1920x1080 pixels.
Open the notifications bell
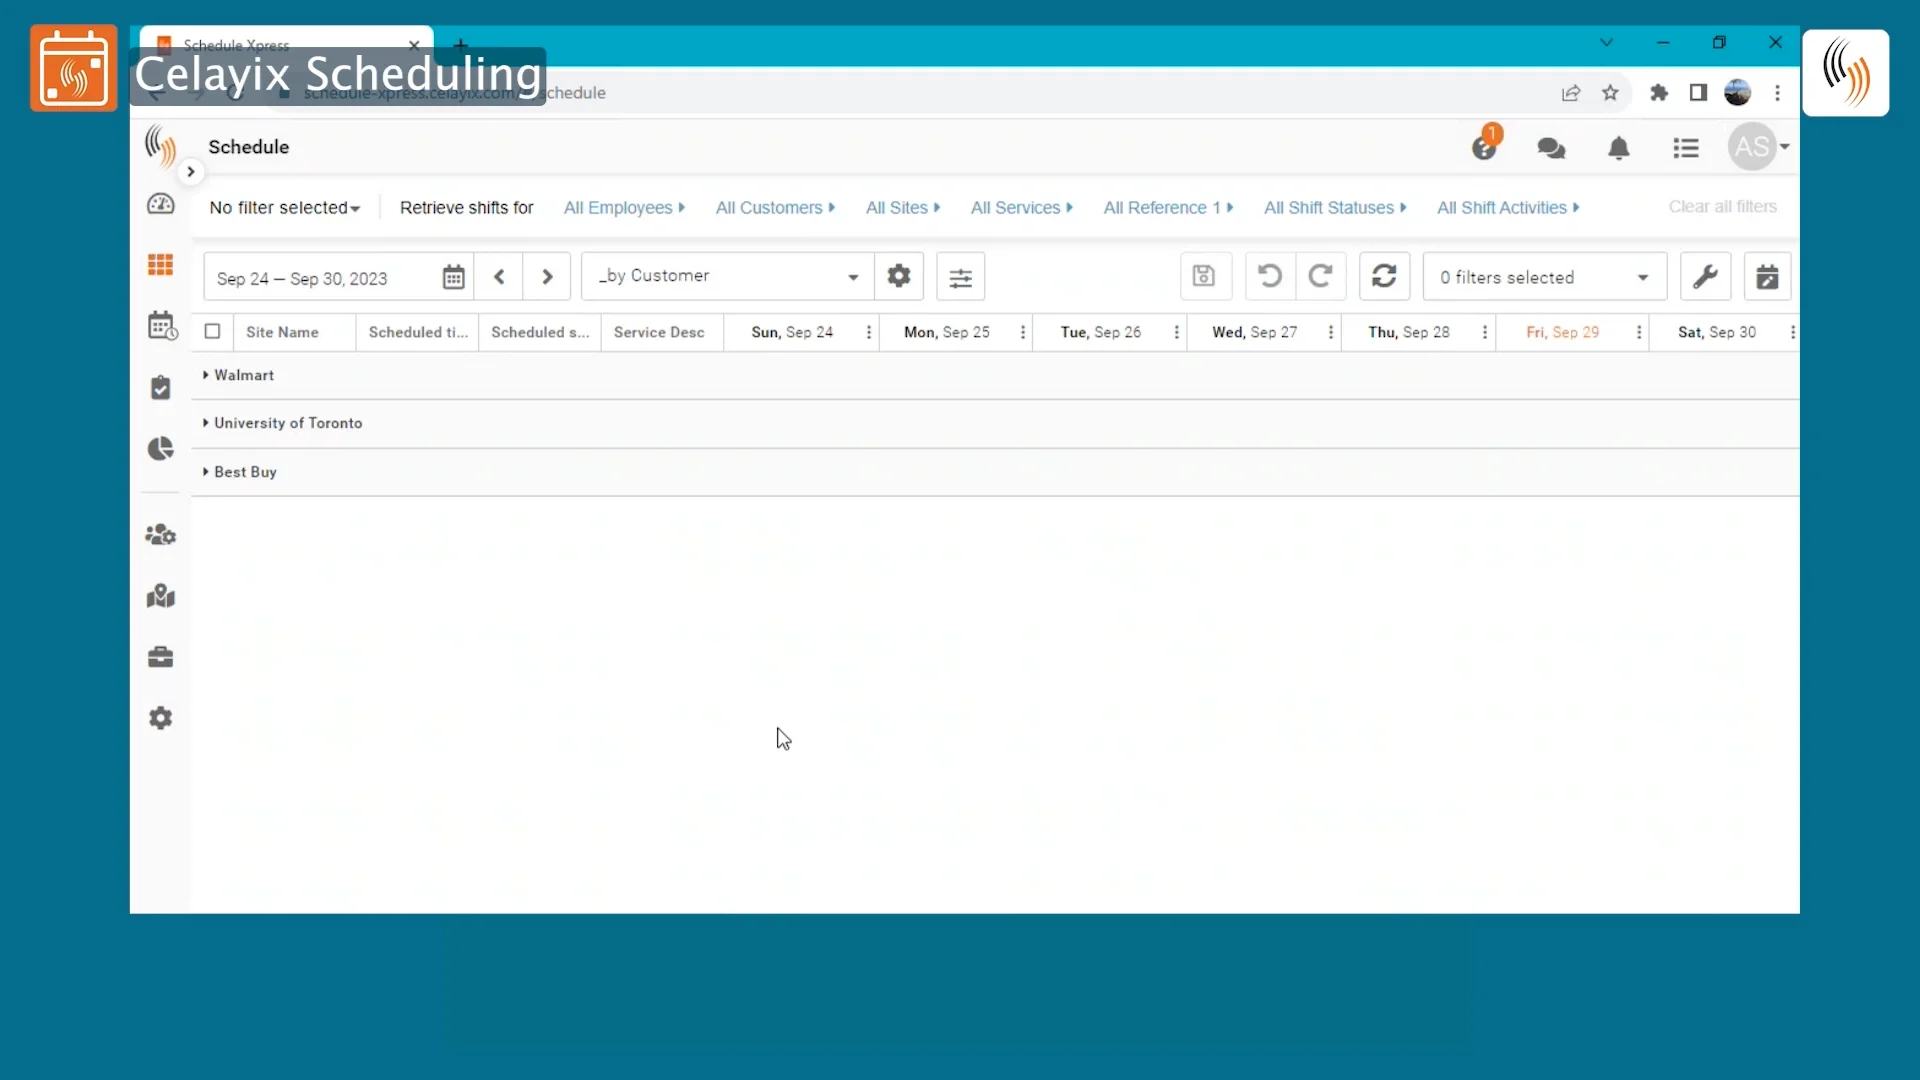point(1619,147)
